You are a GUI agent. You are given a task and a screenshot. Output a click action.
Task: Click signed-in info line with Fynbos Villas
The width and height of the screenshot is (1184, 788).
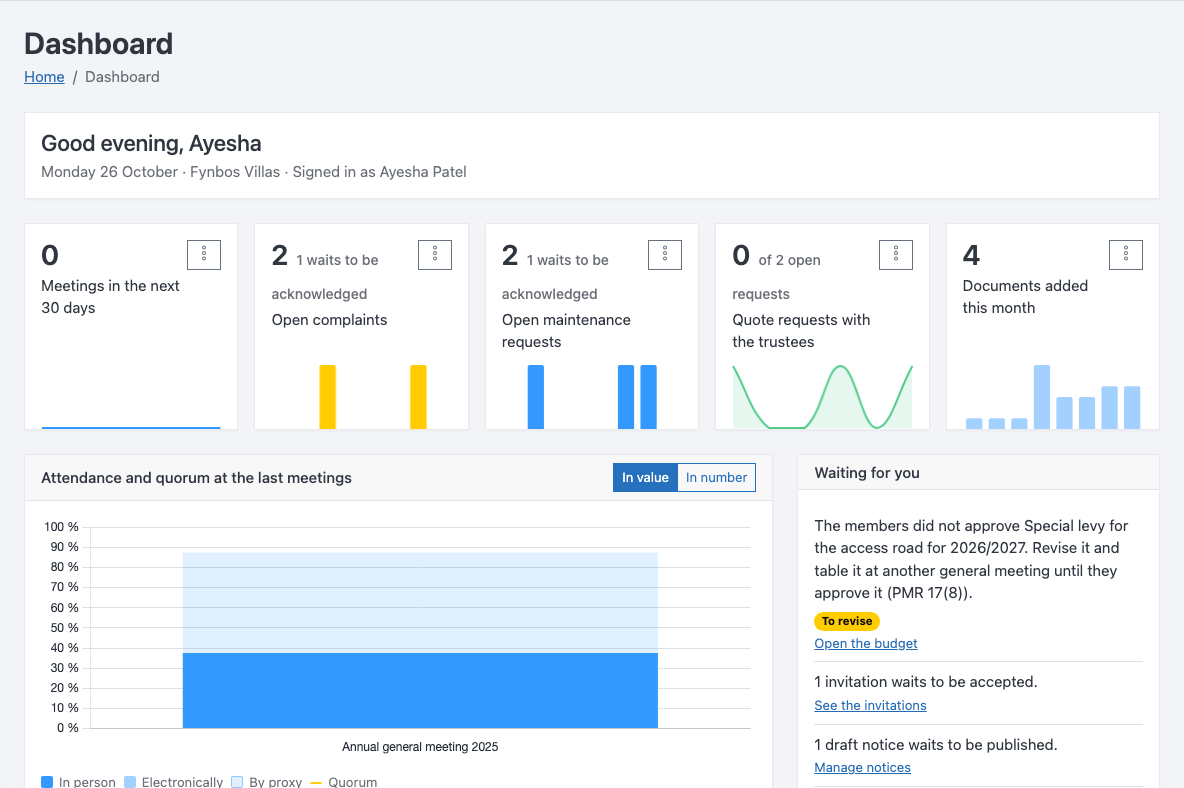point(254,172)
